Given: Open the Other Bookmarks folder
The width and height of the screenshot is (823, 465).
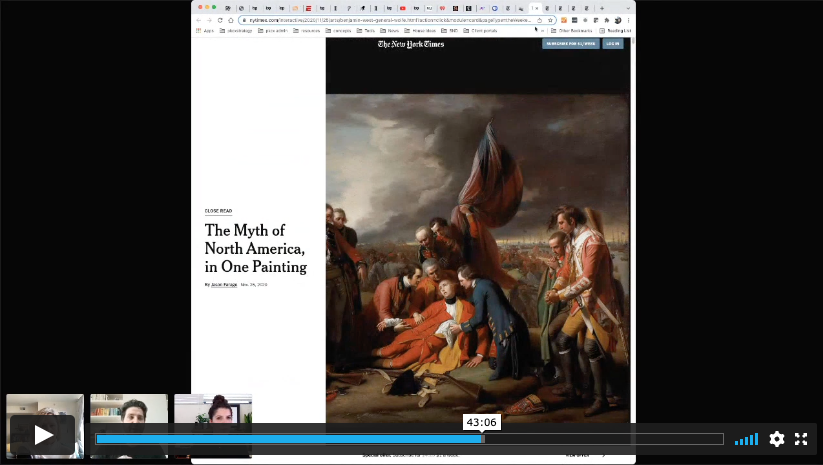Looking at the screenshot, I should click(x=572, y=31).
